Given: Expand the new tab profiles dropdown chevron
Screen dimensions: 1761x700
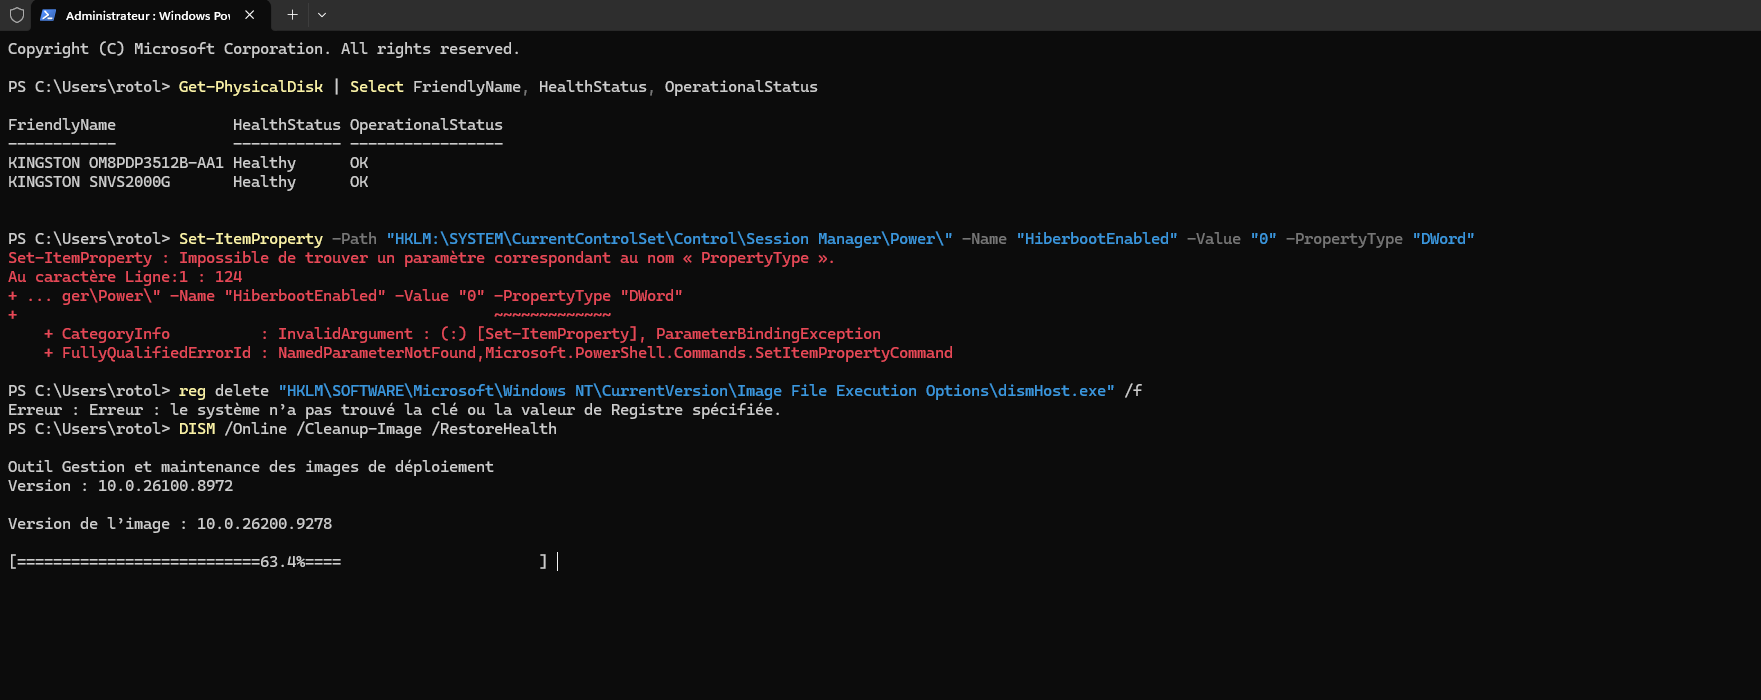Looking at the screenshot, I should [322, 15].
